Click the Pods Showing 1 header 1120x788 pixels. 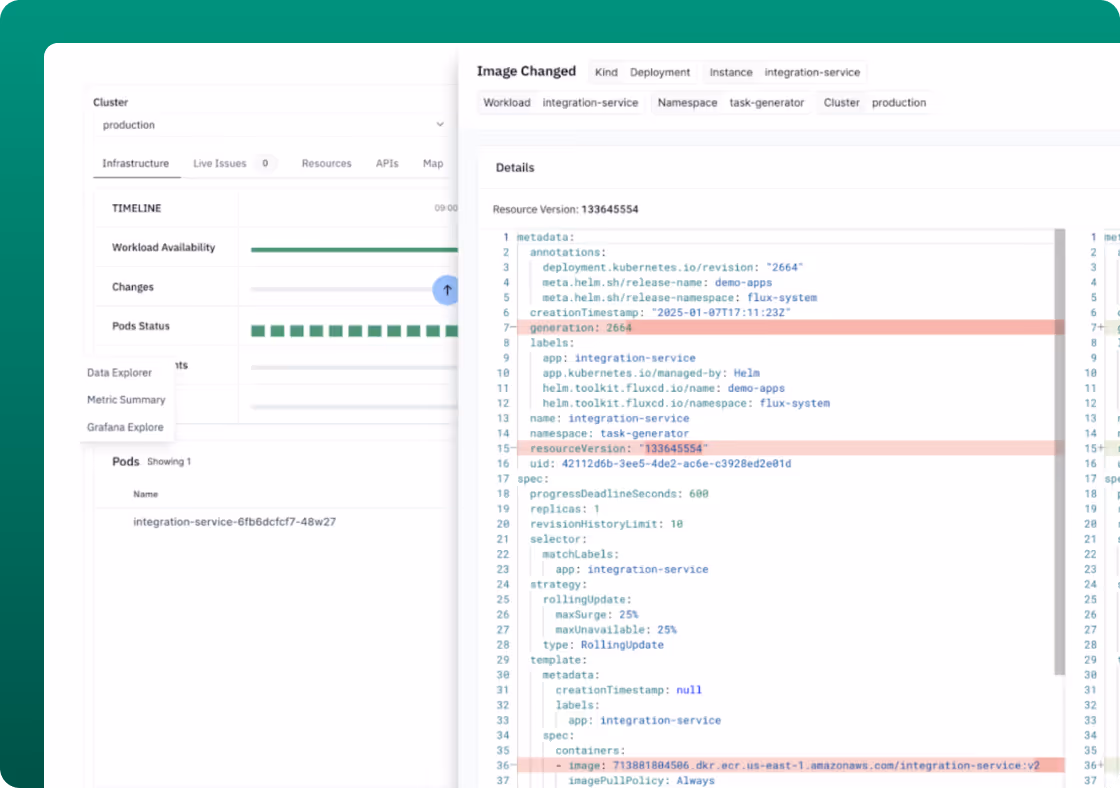point(151,462)
